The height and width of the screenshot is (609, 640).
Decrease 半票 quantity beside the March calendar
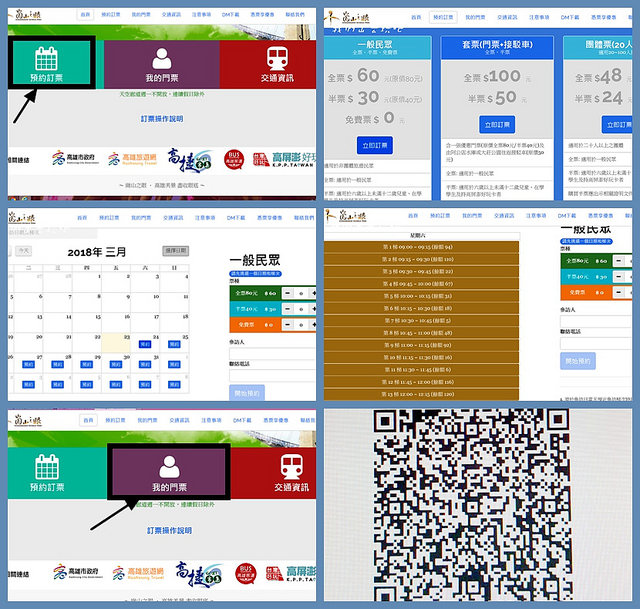point(288,310)
